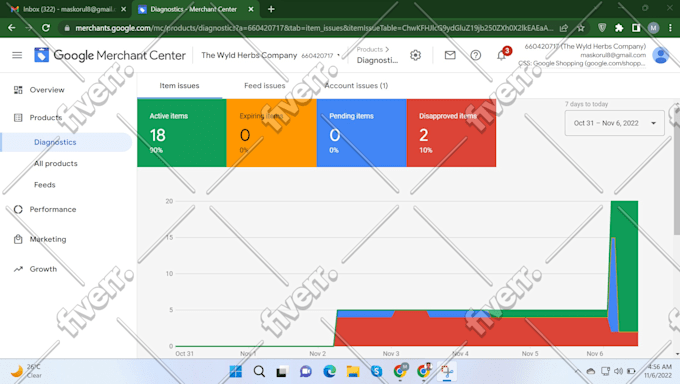Screen dimensions: 680x384
Task: Open the Chrome profile M avatar
Action: [653, 28]
